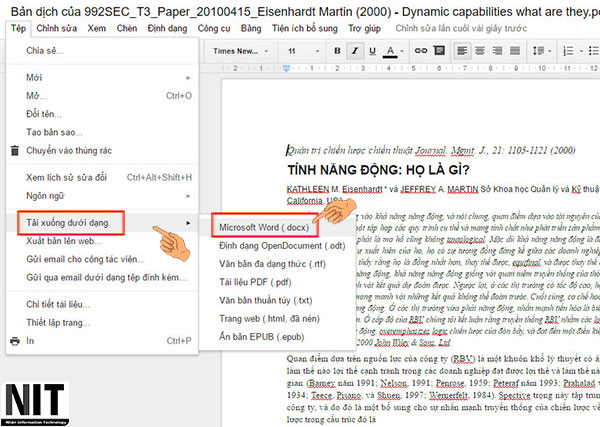Click last edit status link

coord(461,28)
